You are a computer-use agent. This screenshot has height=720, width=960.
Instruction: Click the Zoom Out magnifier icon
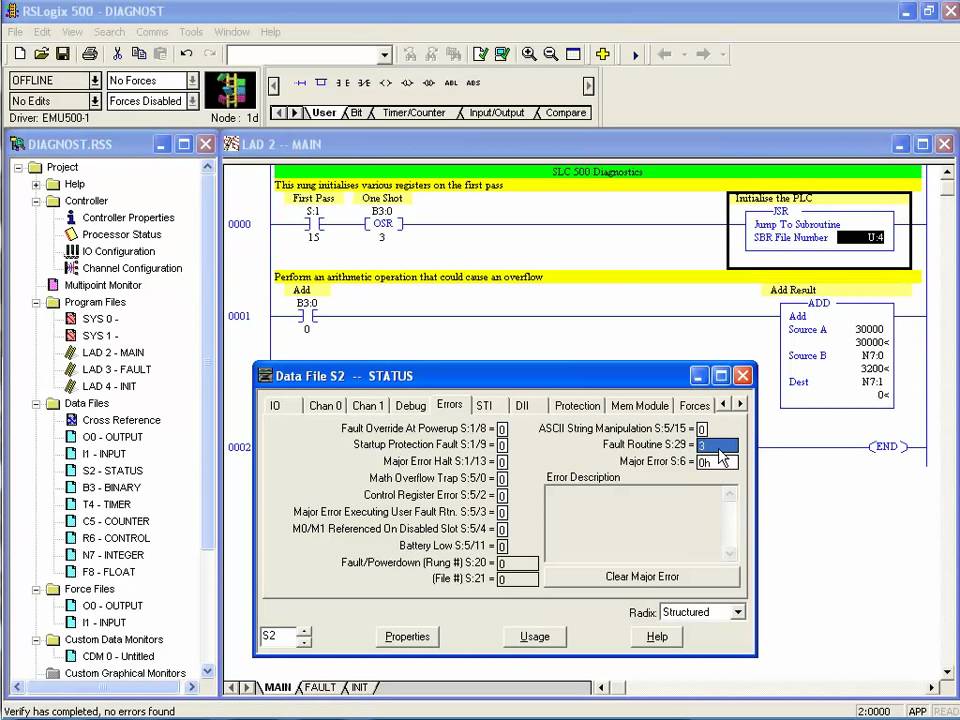[x=550, y=54]
